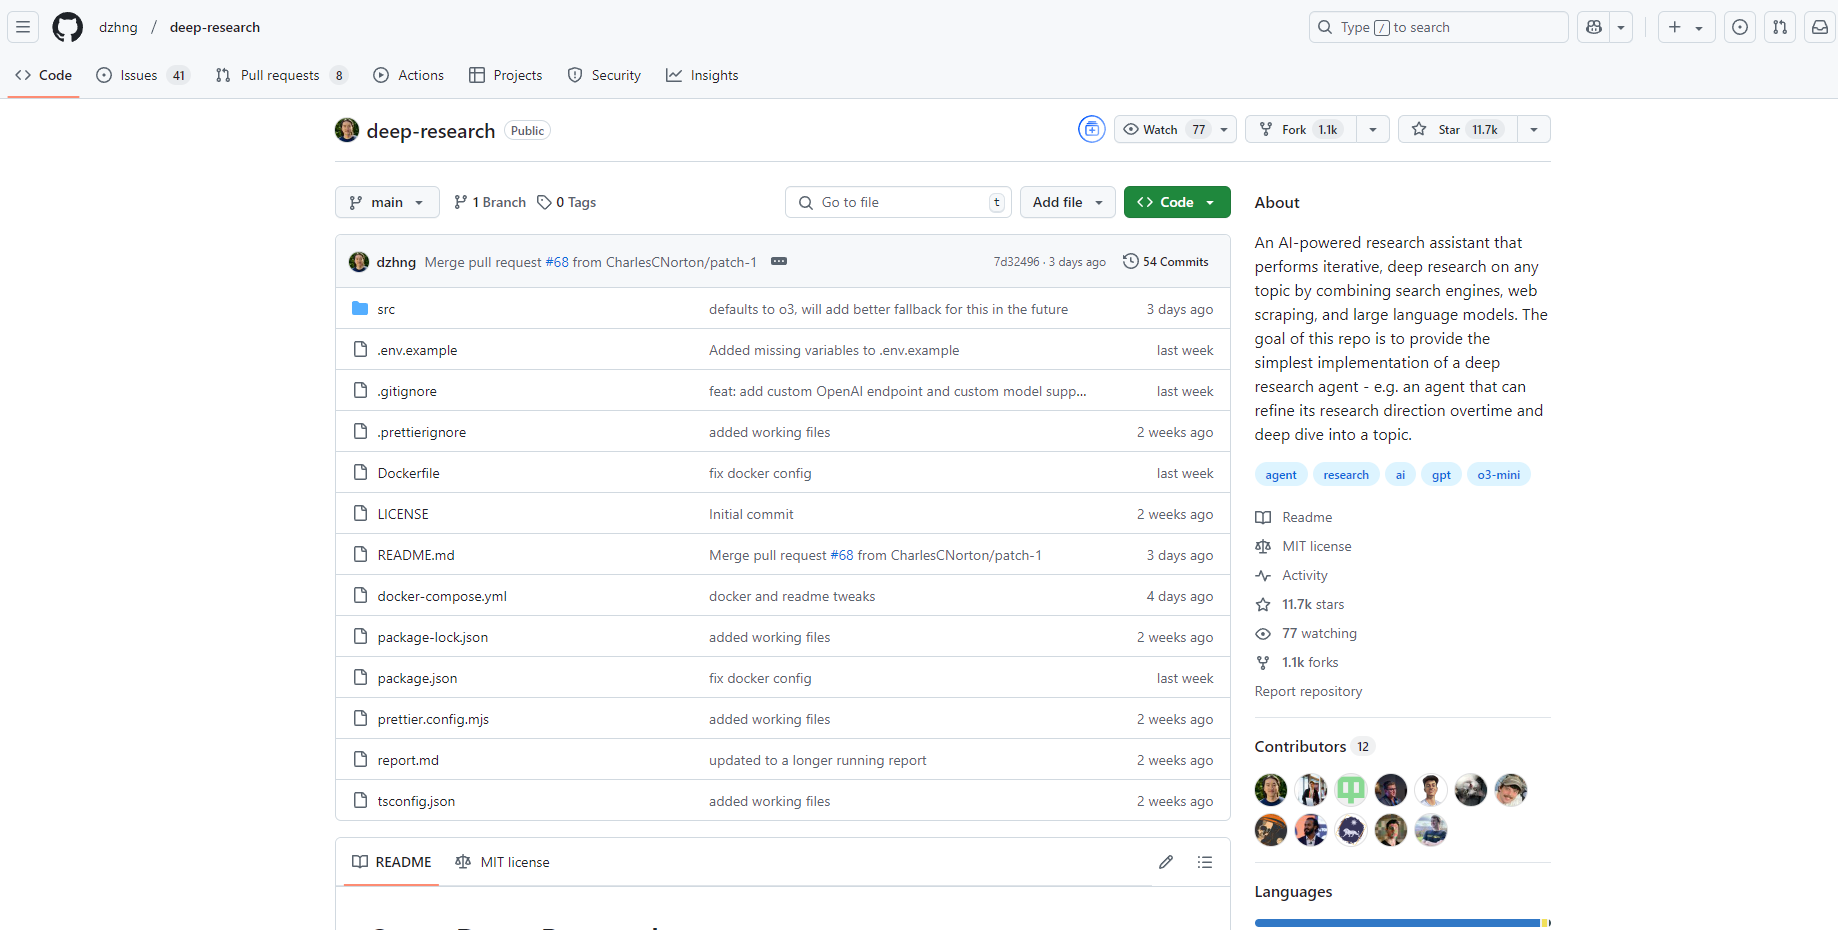Star the deep-research repository

click(x=1458, y=129)
